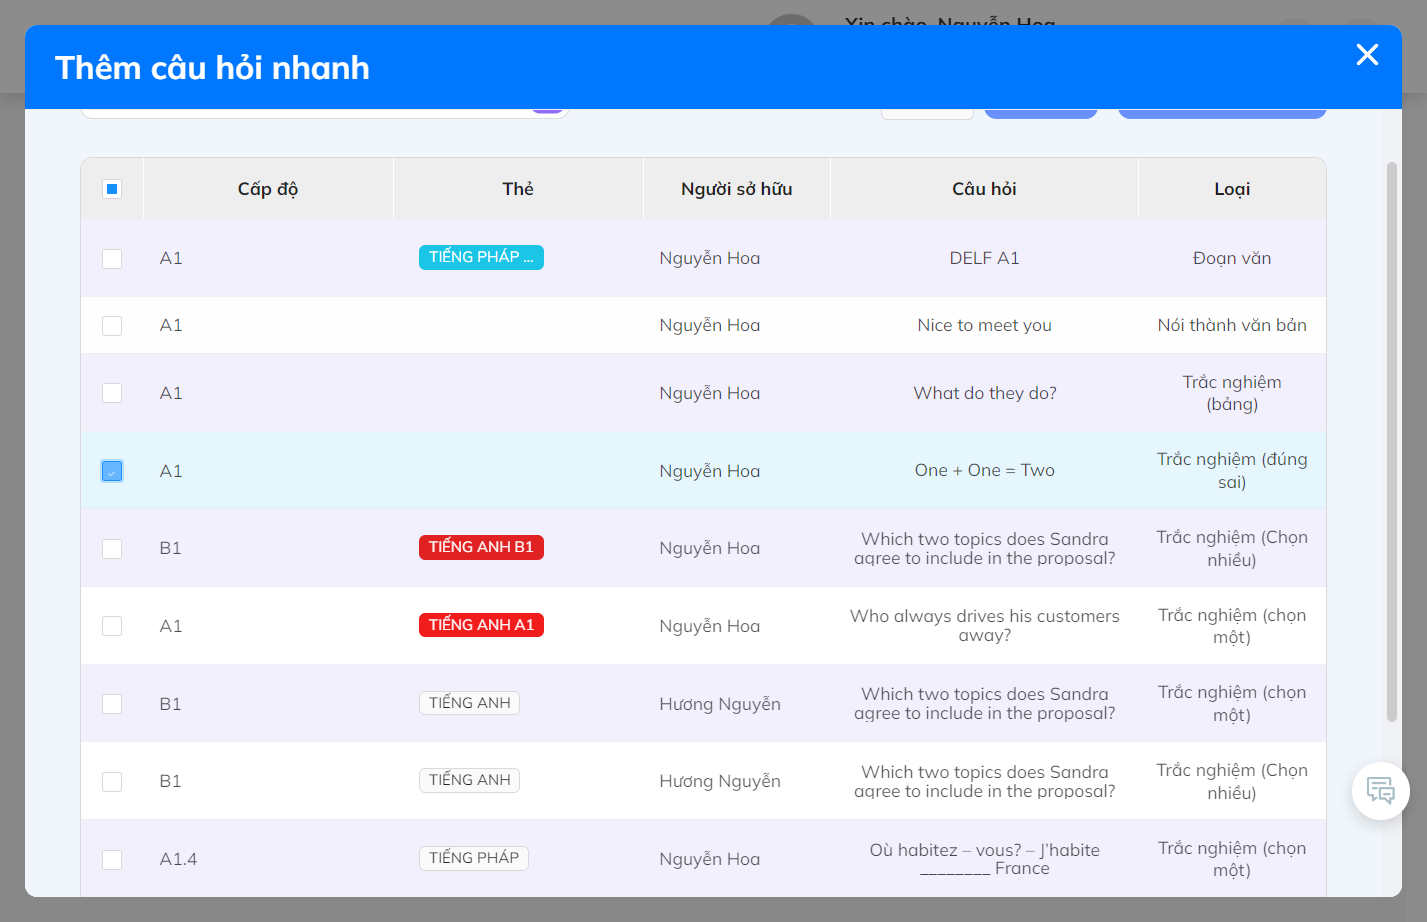Click the Loại column header
Viewport: 1427px width, 922px height.
pos(1232,189)
